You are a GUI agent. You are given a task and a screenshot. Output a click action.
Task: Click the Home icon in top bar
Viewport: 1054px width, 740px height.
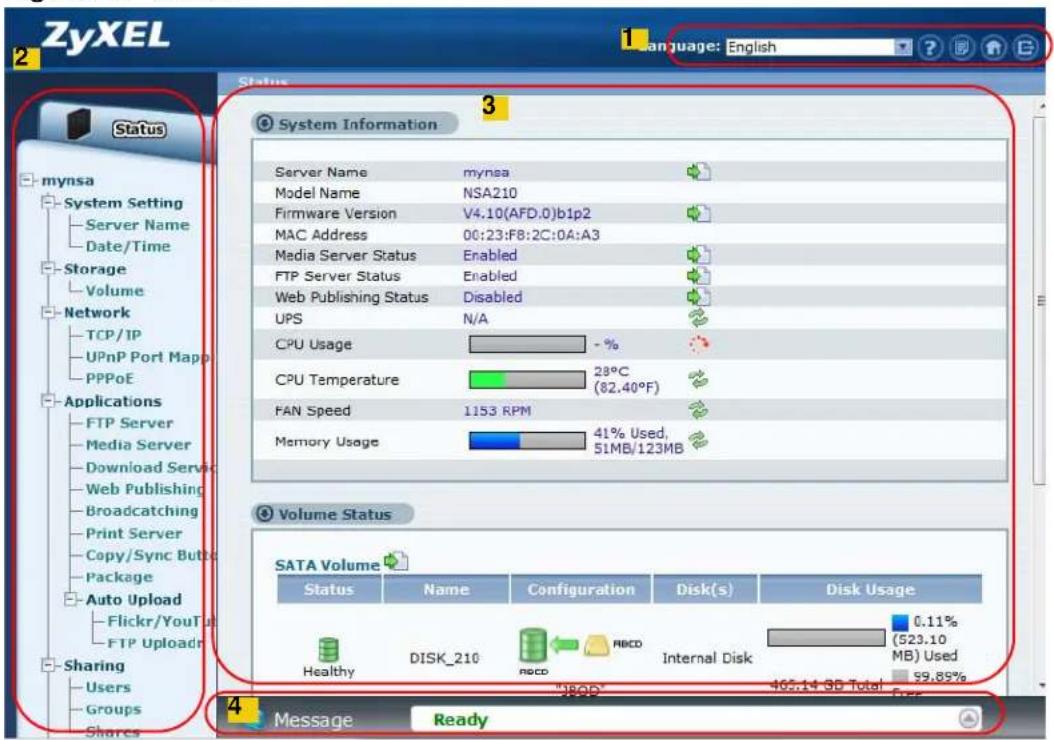(x=994, y=47)
